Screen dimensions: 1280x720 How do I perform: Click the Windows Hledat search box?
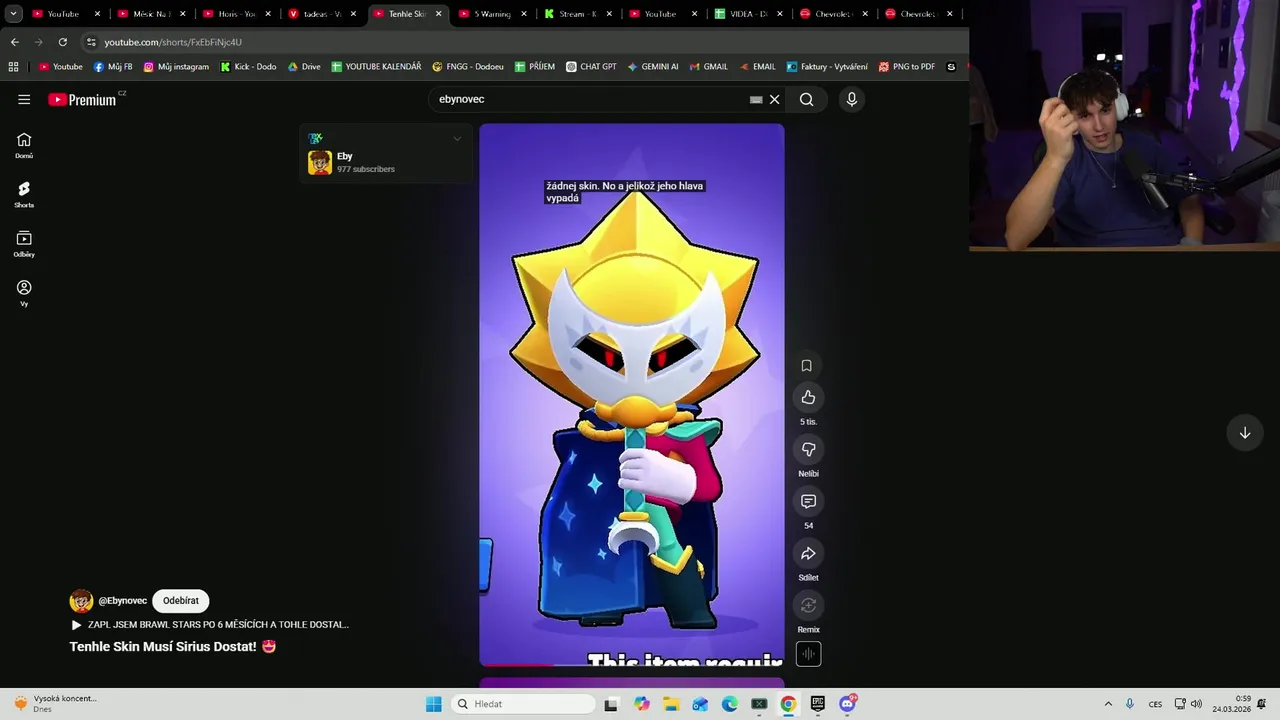click(521, 704)
